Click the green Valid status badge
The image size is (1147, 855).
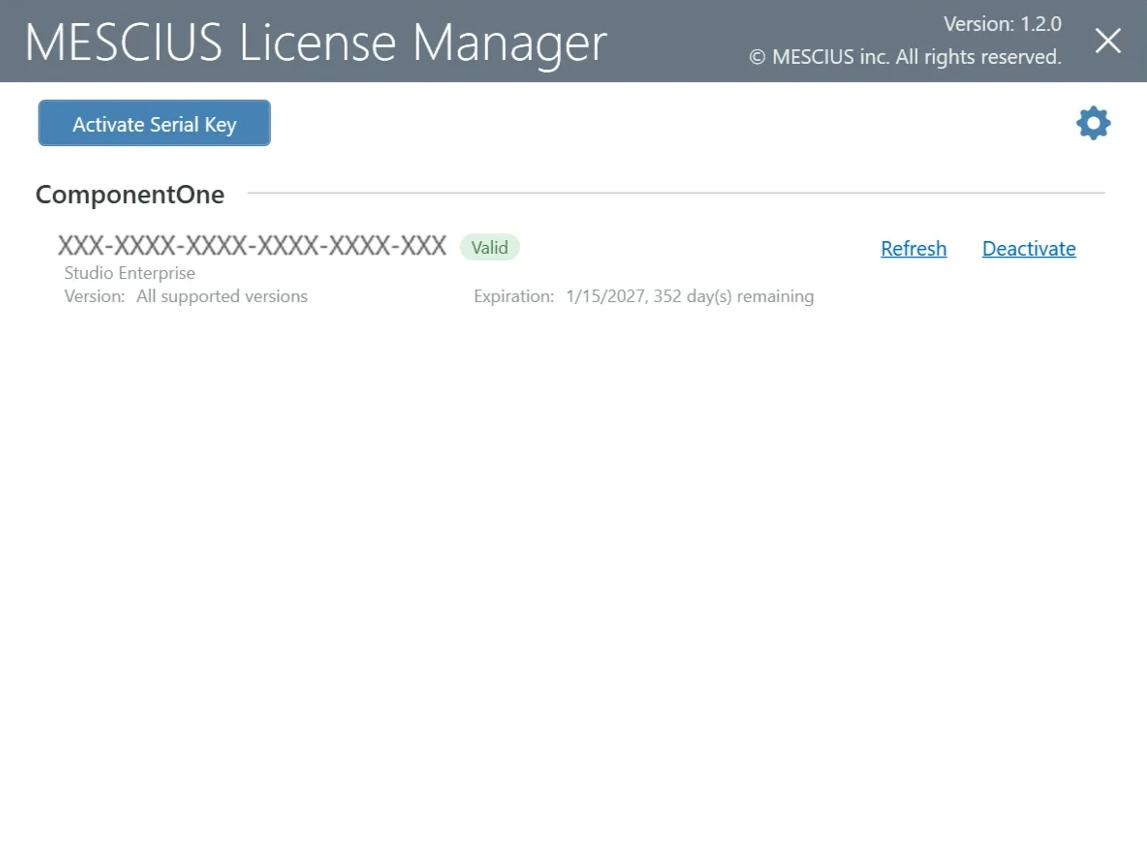(x=490, y=248)
